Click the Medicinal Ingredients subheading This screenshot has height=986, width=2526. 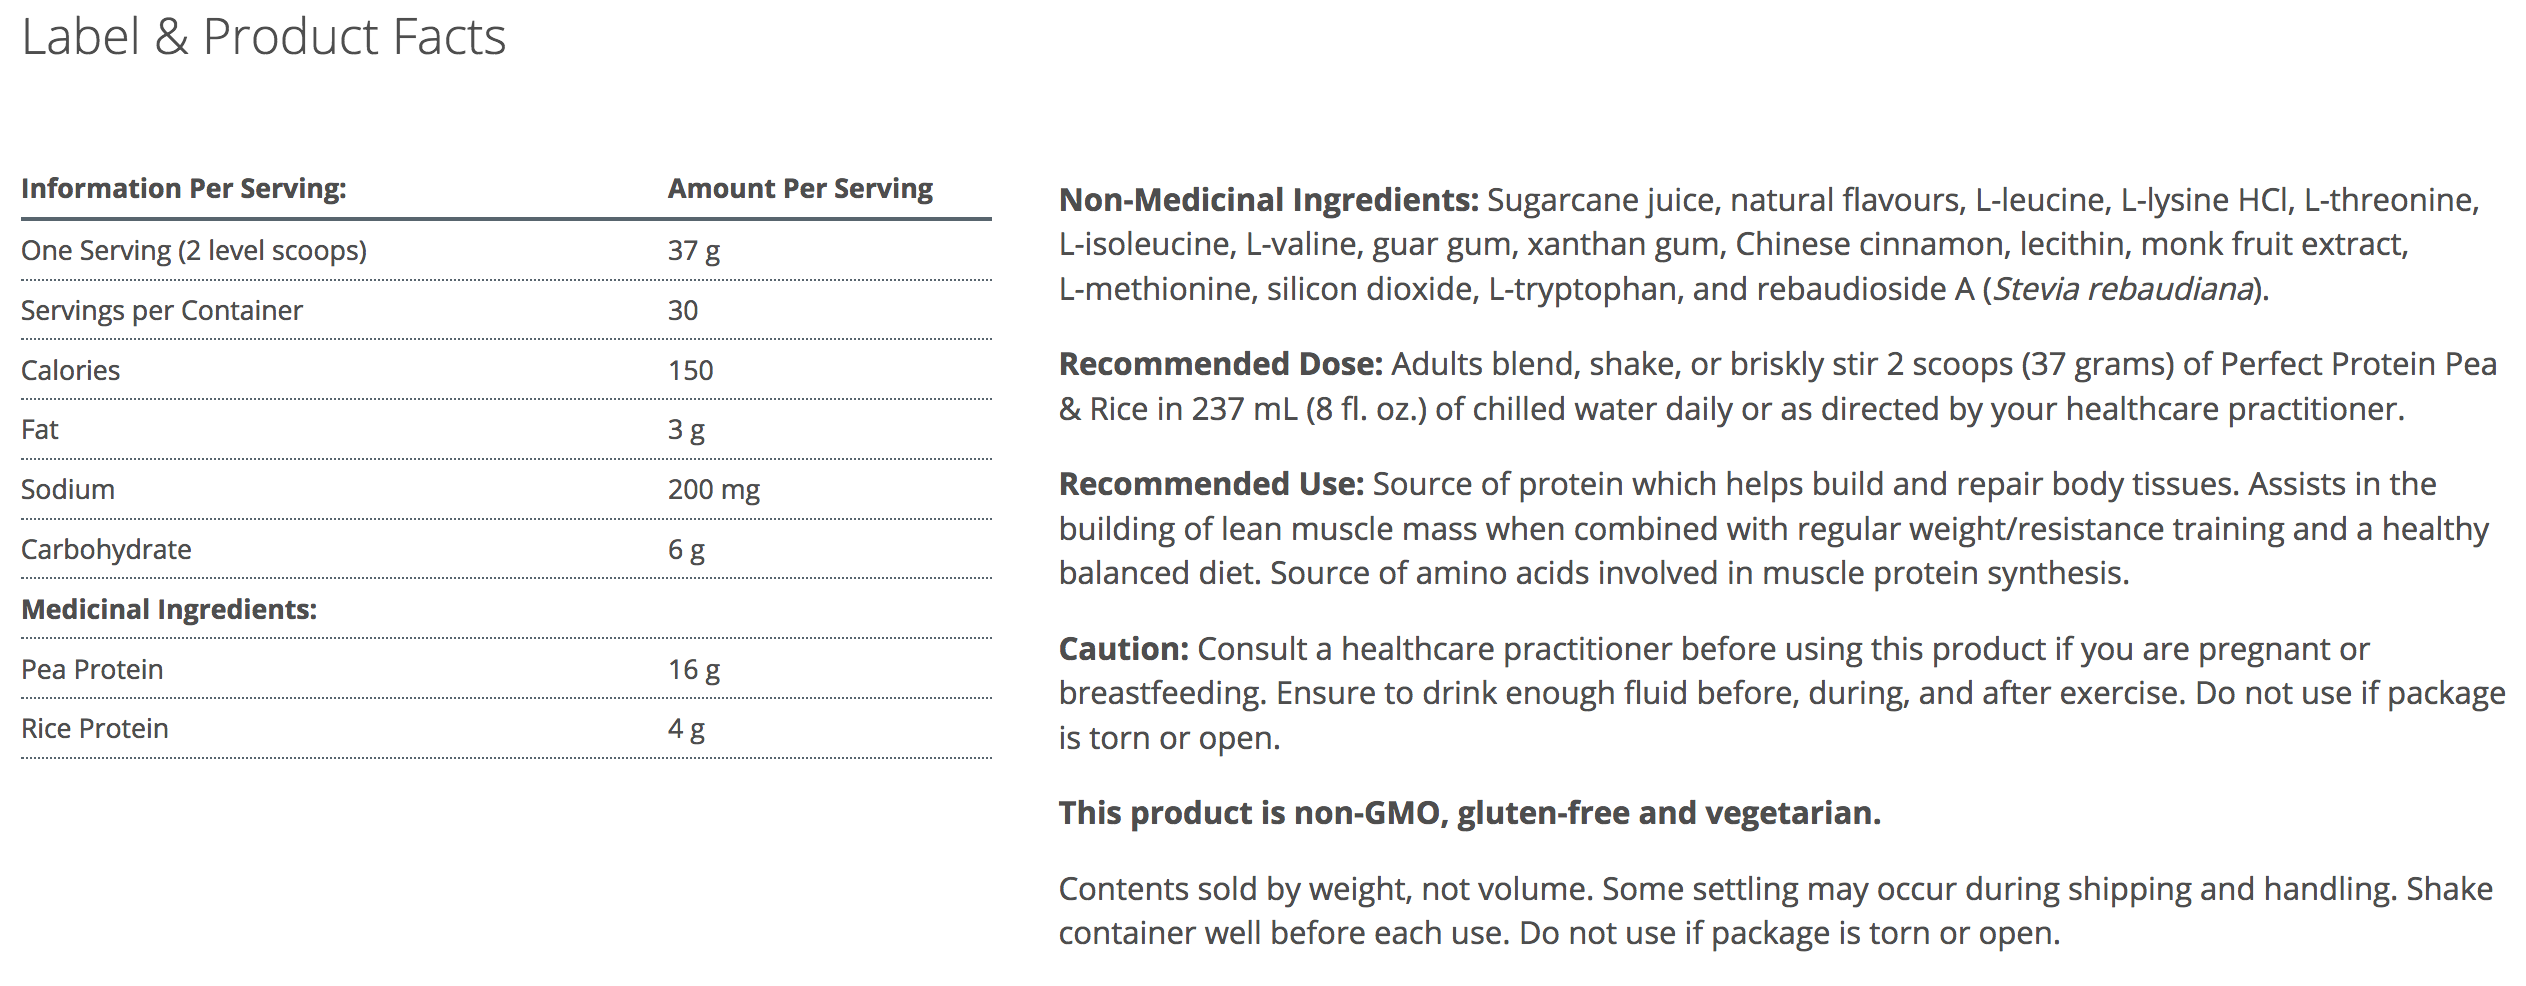[169, 610]
